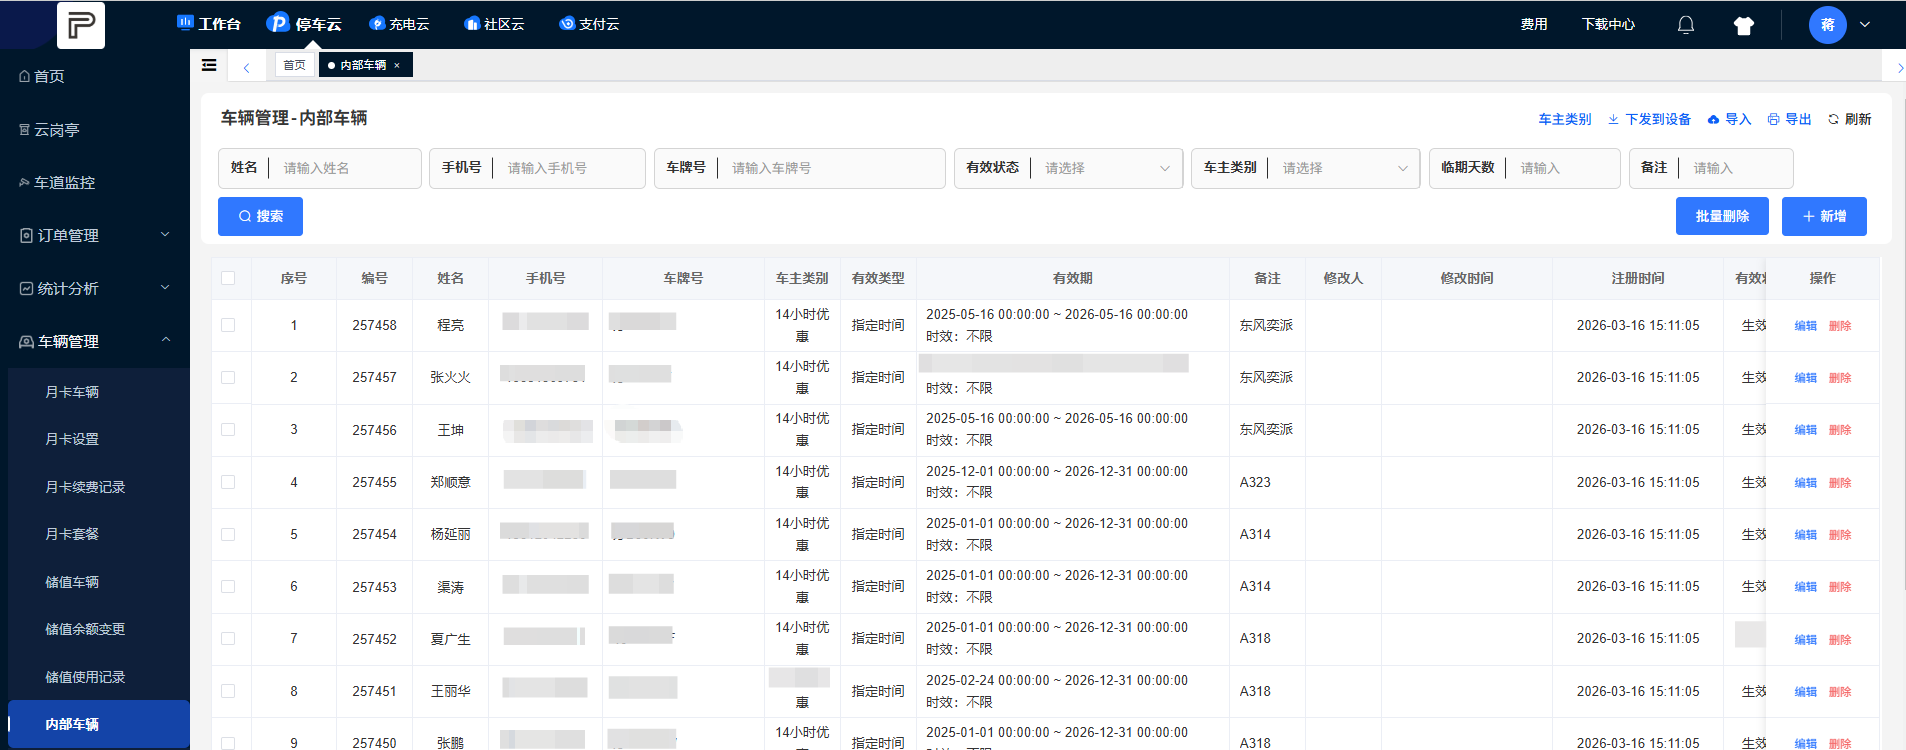
Task: Check the row for 郑顺意
Action: click(x=228, y=482)
